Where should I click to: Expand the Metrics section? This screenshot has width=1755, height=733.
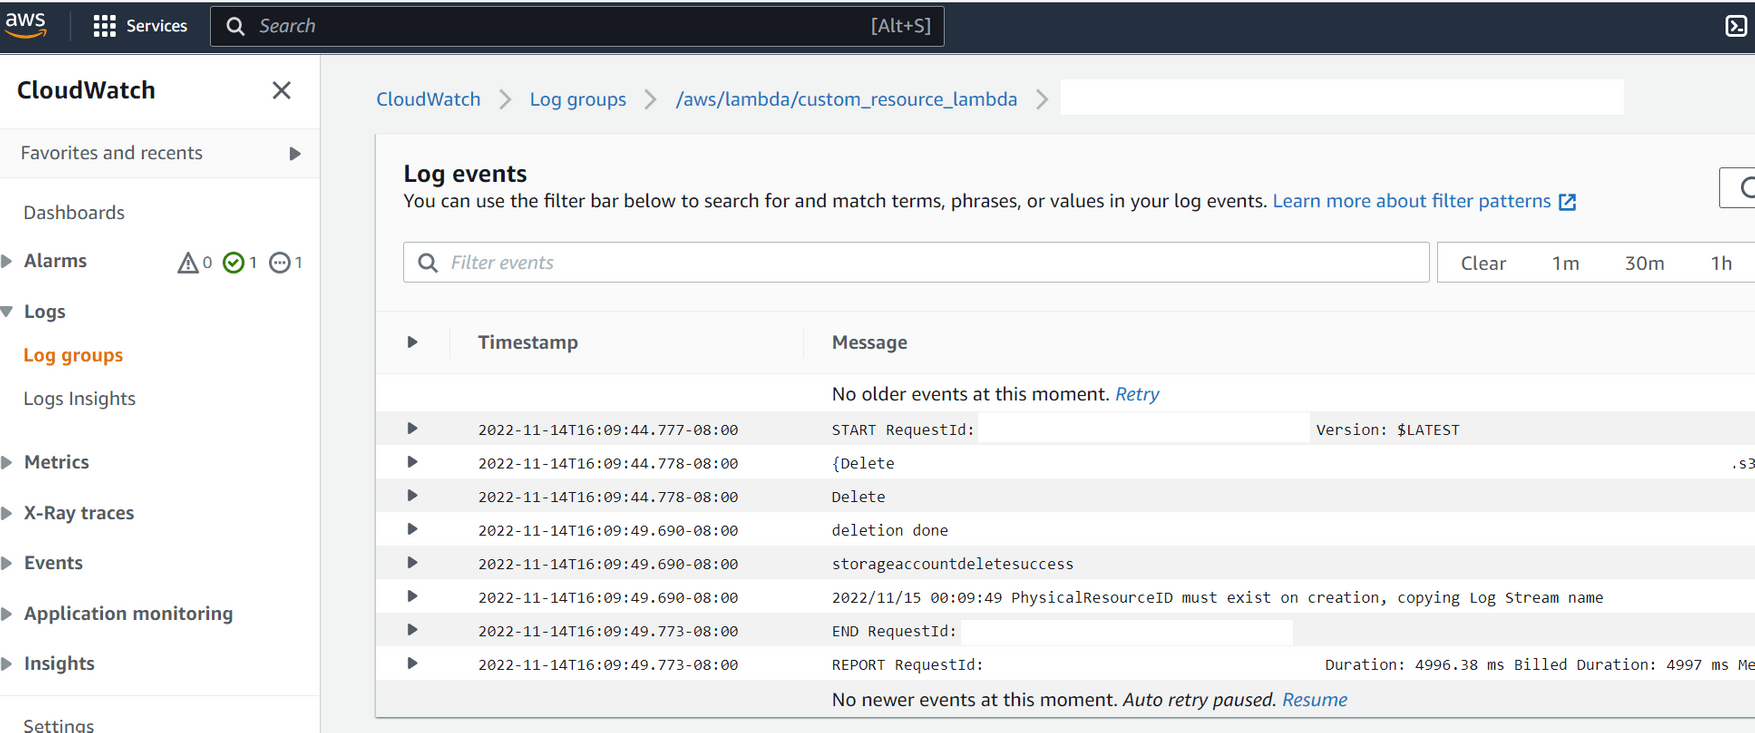[x=7, y=462]
